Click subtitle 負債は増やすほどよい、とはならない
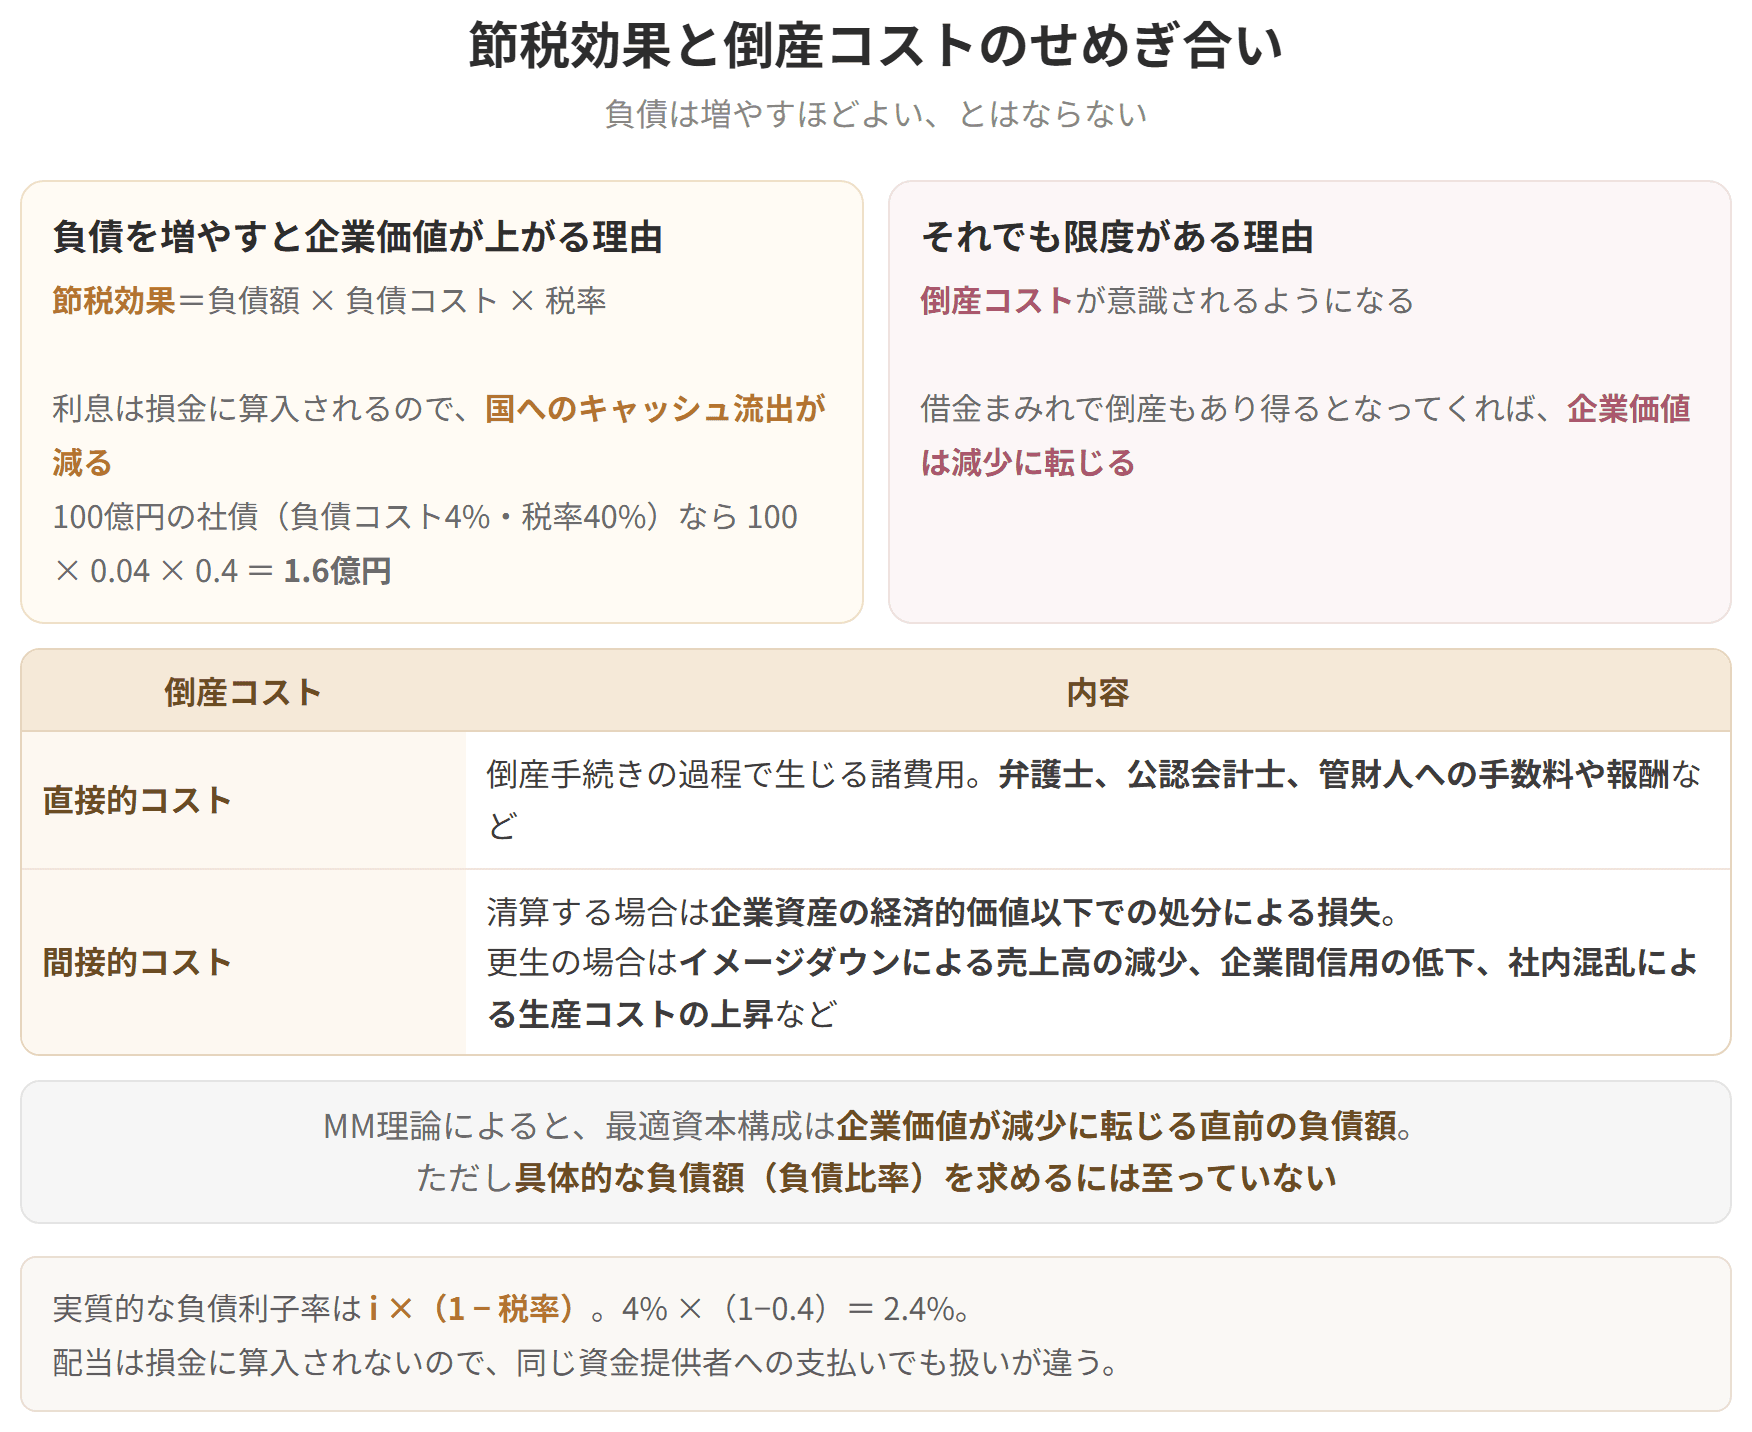Screen dimensions: 1752x1432 [x=875, y=114]
